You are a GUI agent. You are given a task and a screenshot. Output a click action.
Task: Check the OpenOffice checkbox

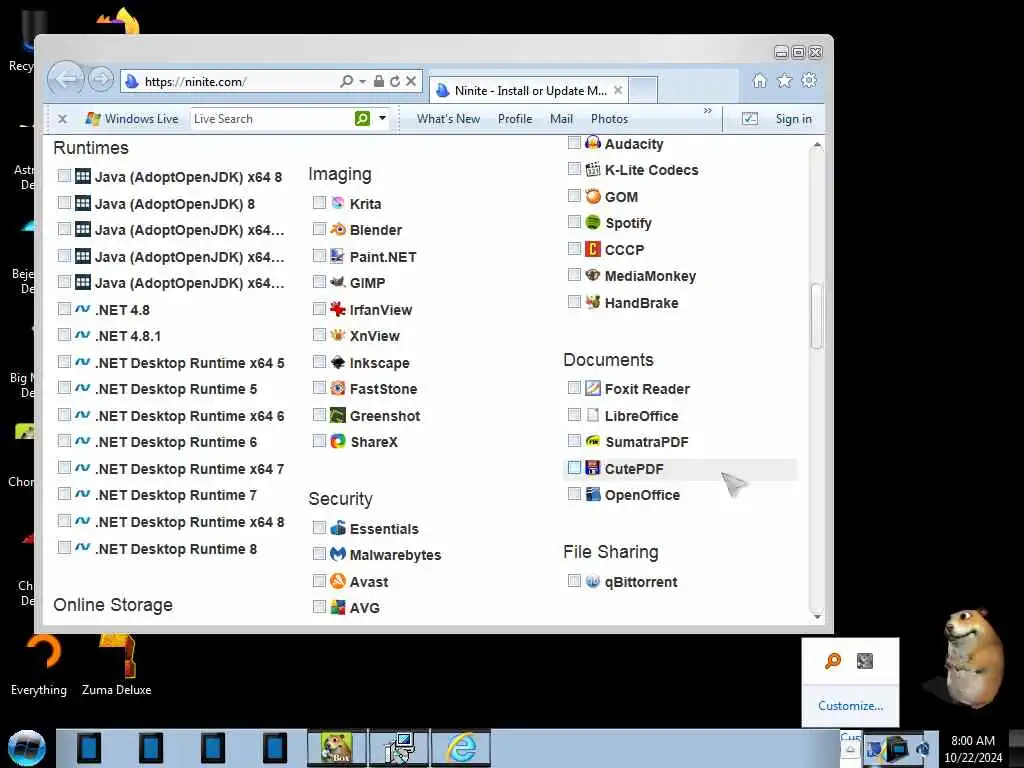[x=574, y=494]
